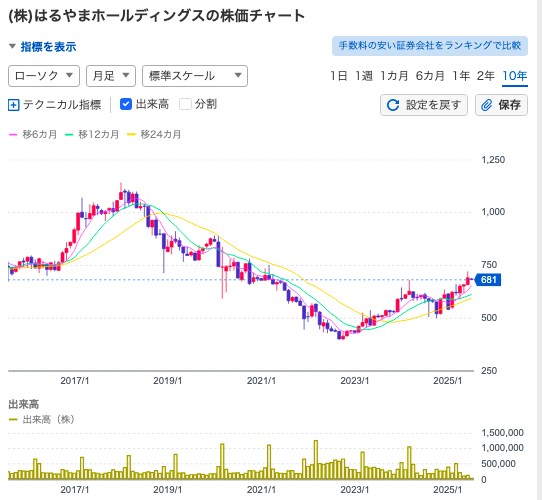This screenshot has width=542, height=500.
Task: Uncheck the 出来高 checkbox
Action: pos(126,104)
